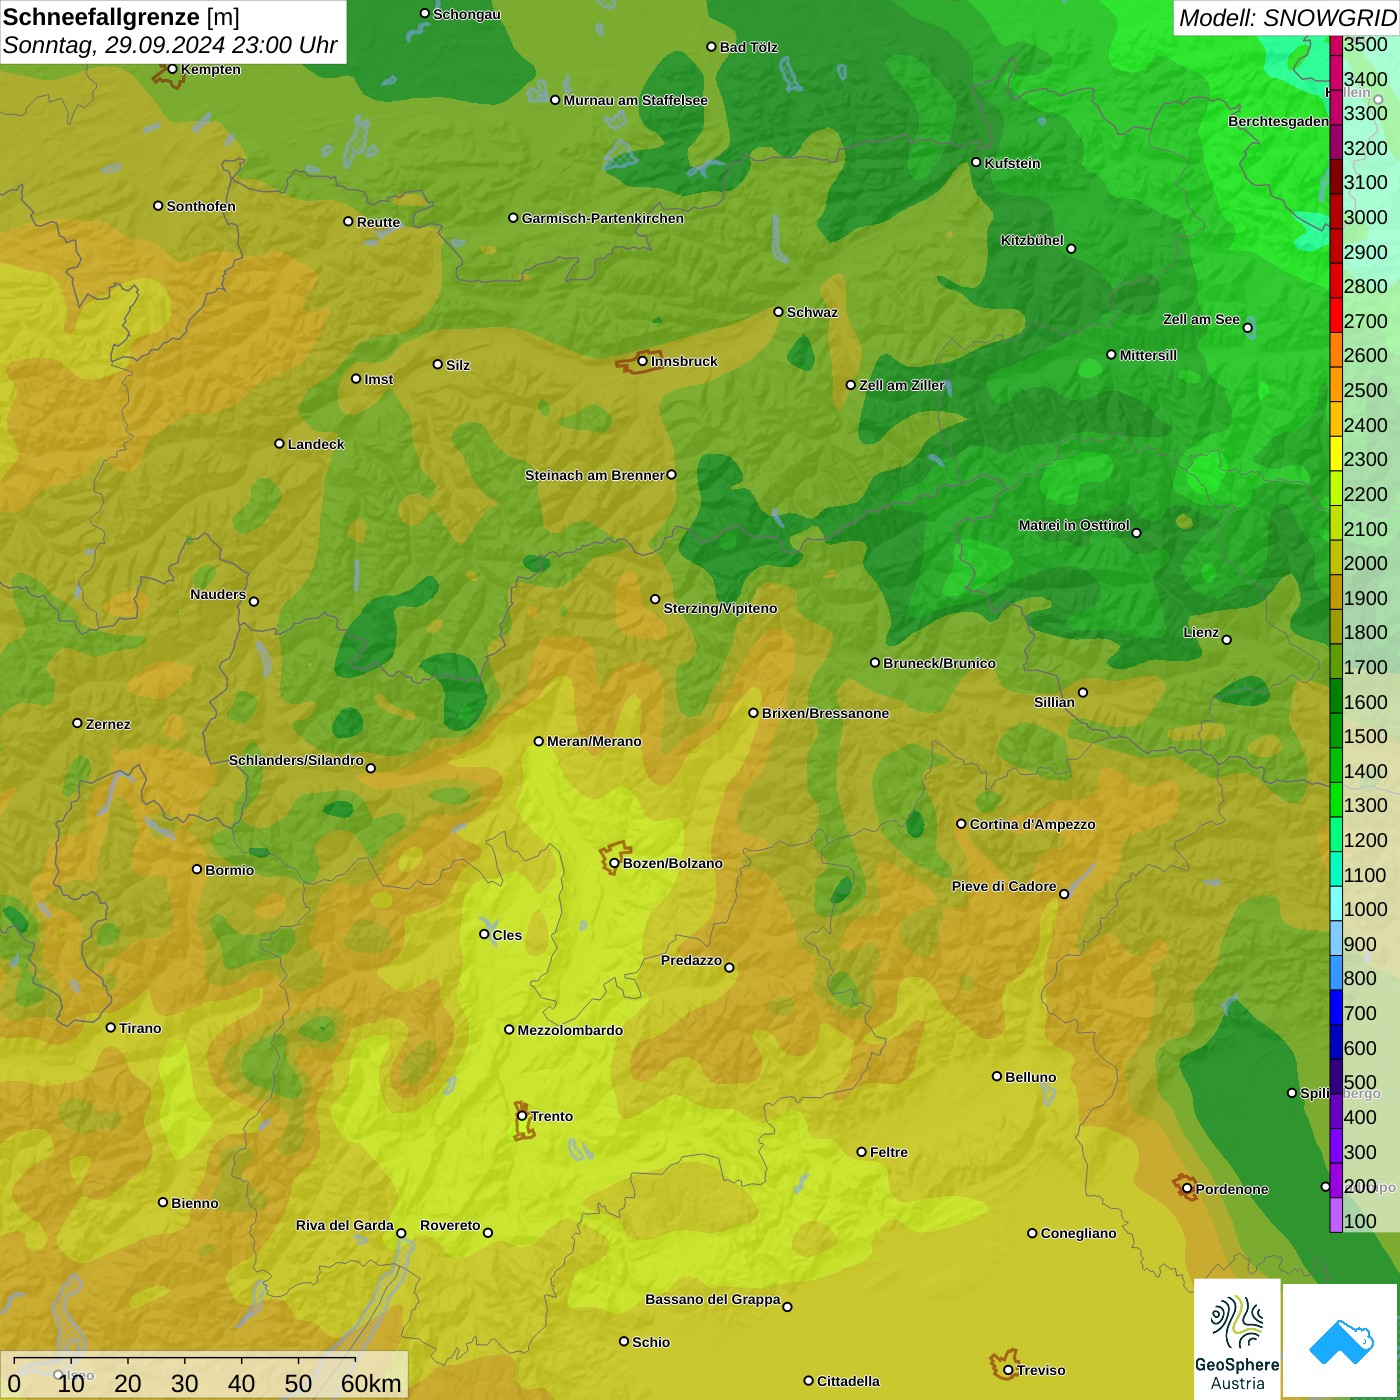This screenshot has height=1400, width=1400.
Task: Select the Sonthofen label
Action: 201,206
